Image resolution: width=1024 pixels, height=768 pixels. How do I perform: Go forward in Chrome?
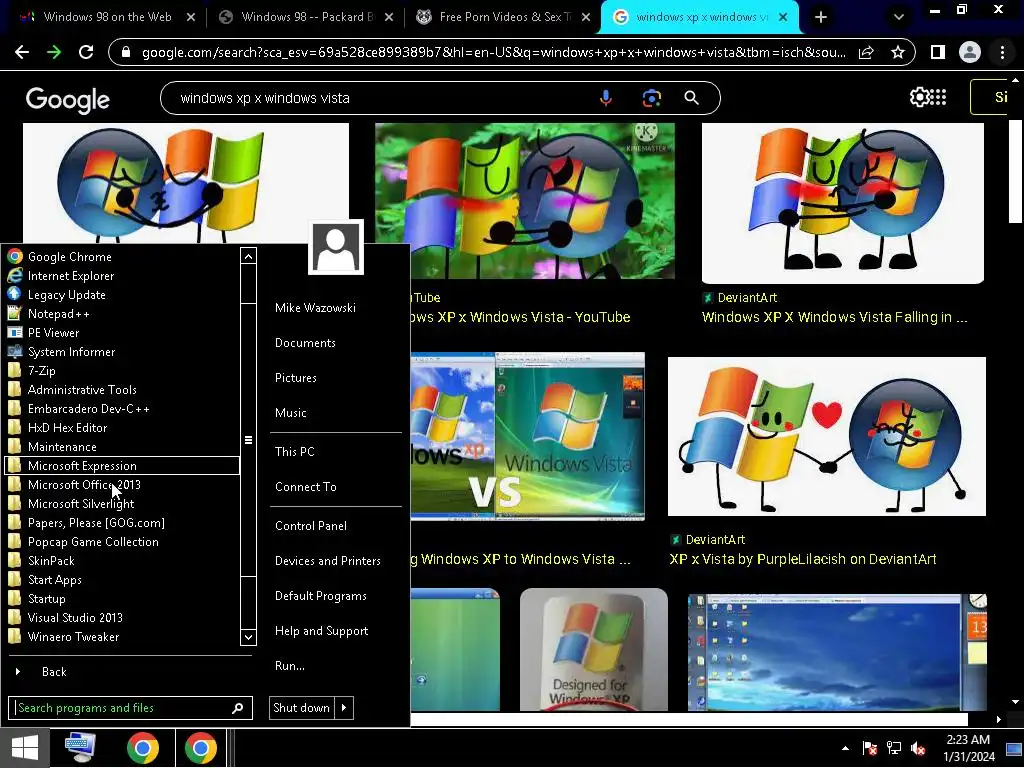click(x=54, y=52)
